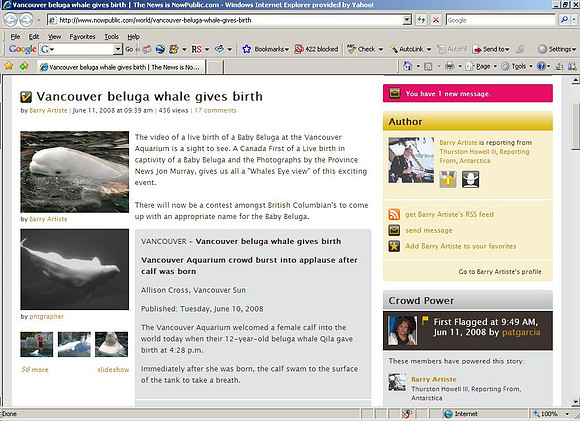Open the surfacing beluga whale photo
Viewport: 580px width, 421px height.
(x=75, y=172)
